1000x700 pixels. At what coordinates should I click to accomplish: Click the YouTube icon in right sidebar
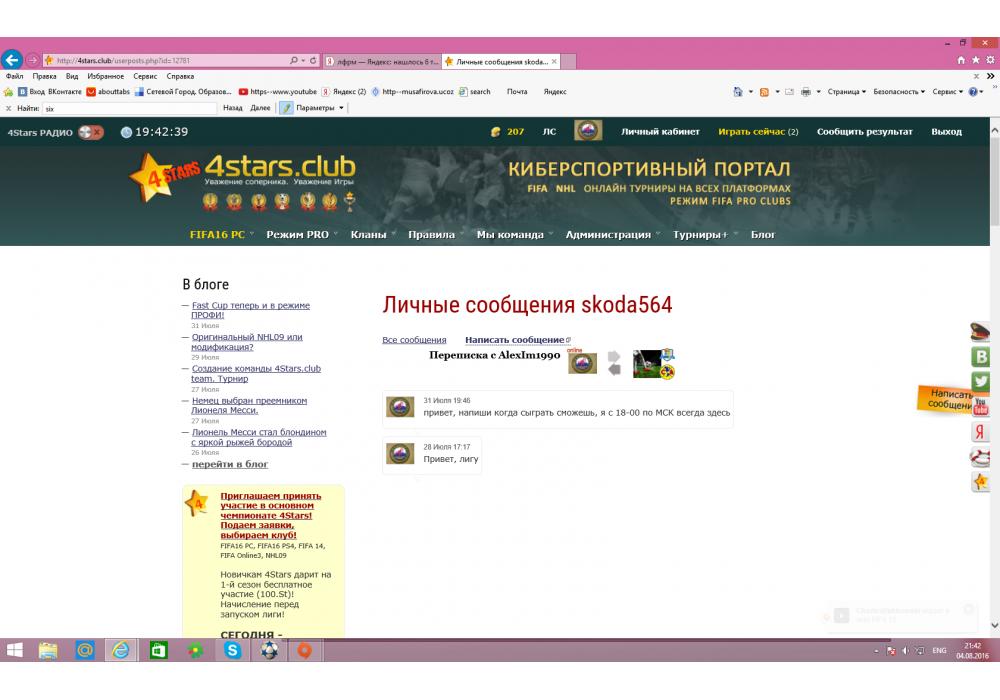981,407
